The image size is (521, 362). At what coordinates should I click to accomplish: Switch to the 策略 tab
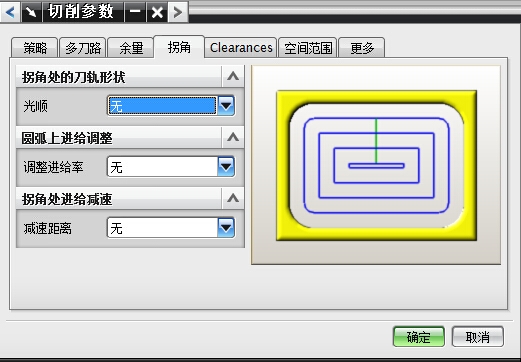35,48
